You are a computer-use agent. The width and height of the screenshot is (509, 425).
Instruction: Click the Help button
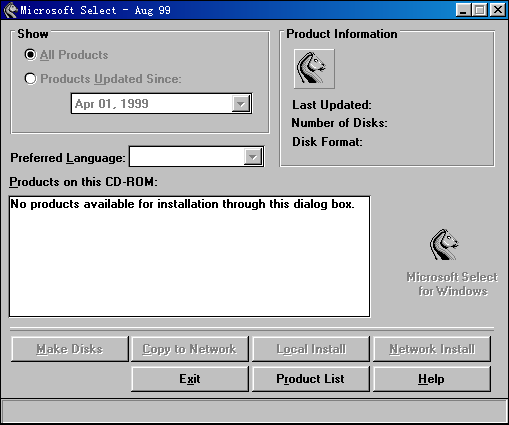(x=432, y=379)
